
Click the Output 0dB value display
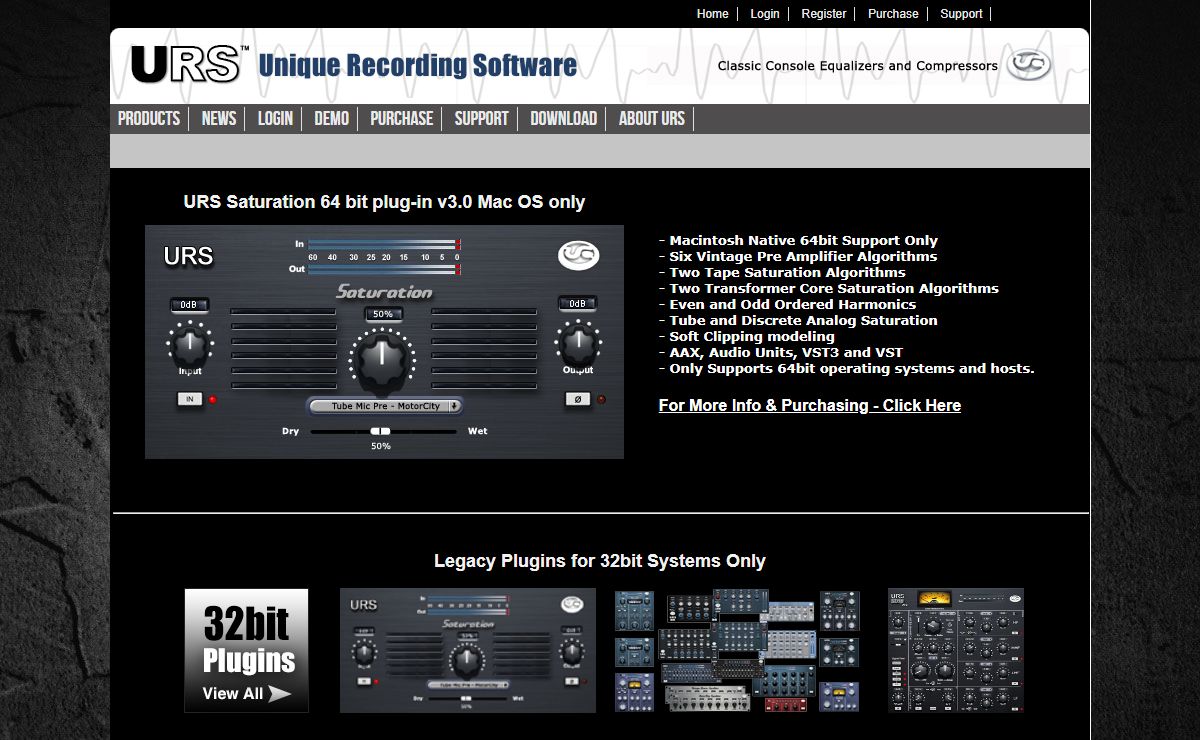(x=577, y=303)
